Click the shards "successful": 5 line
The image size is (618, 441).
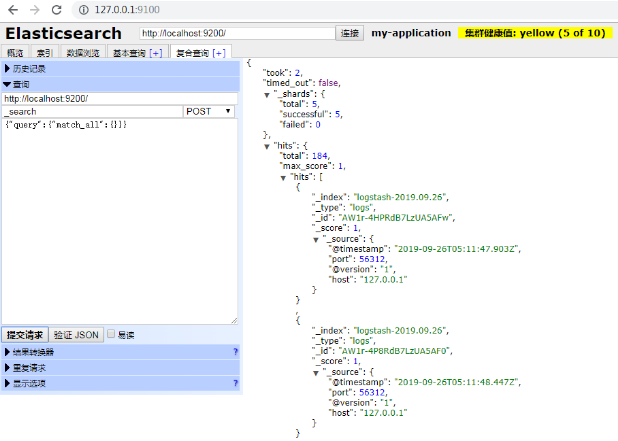[311, 114]
